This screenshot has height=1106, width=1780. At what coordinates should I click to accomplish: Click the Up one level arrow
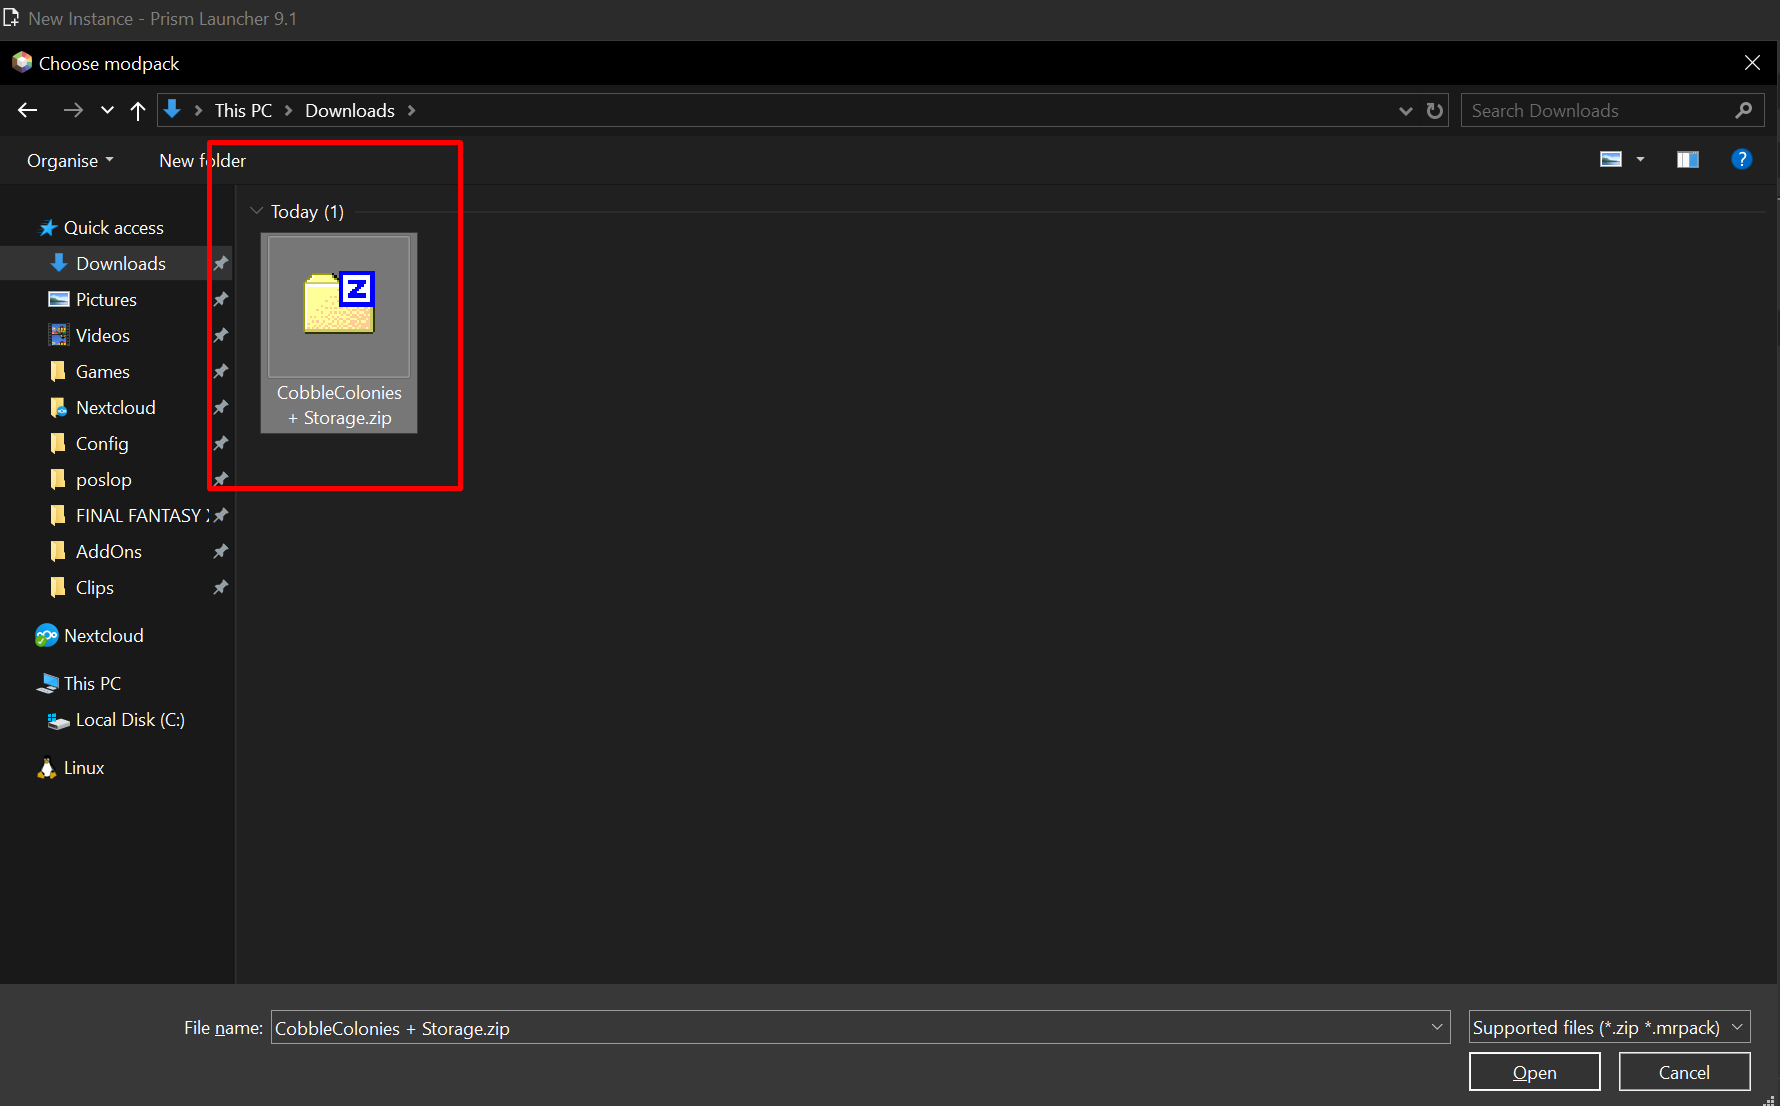click(x=138, y=110)
